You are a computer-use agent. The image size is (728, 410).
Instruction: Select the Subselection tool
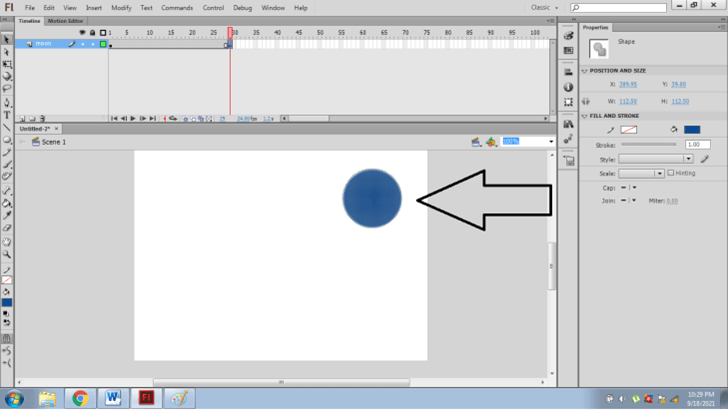[x=6, y=52]
